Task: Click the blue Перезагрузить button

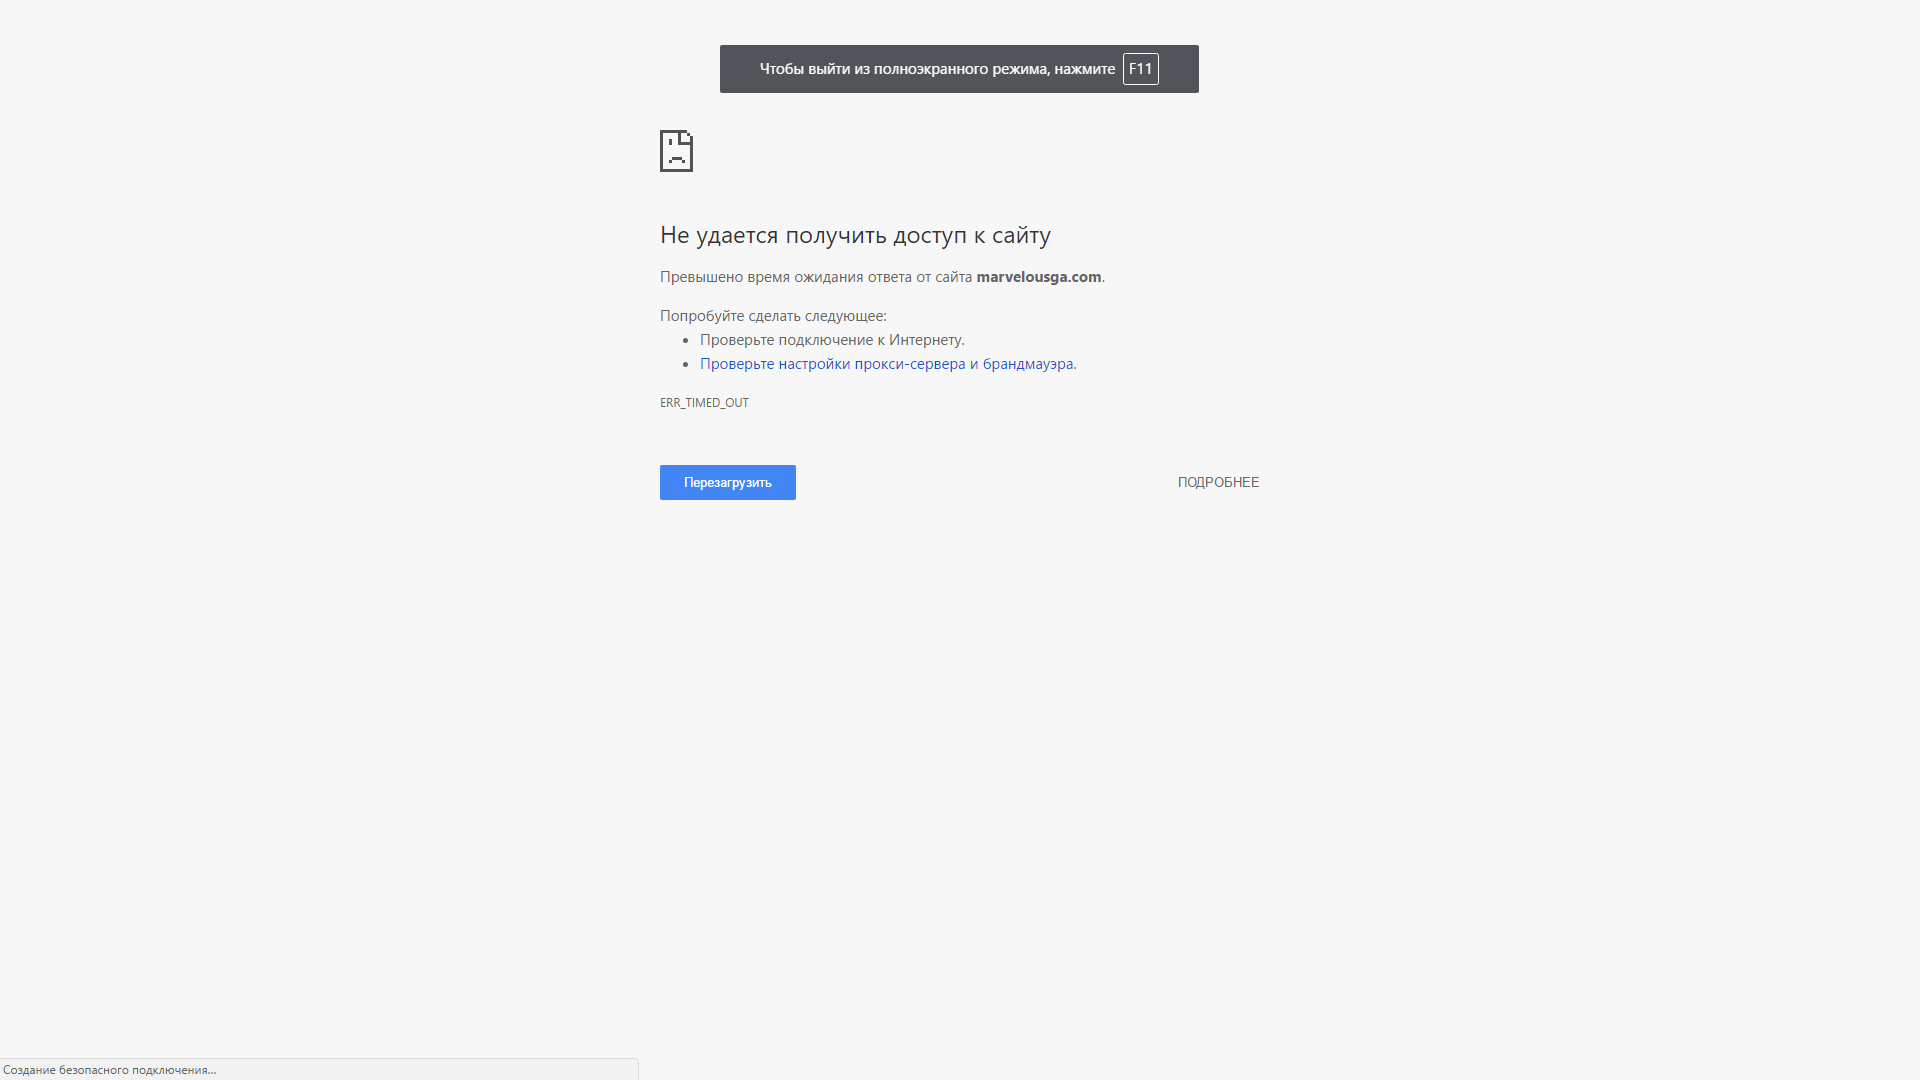Action: pyautogui.click(x=727, y=482)
